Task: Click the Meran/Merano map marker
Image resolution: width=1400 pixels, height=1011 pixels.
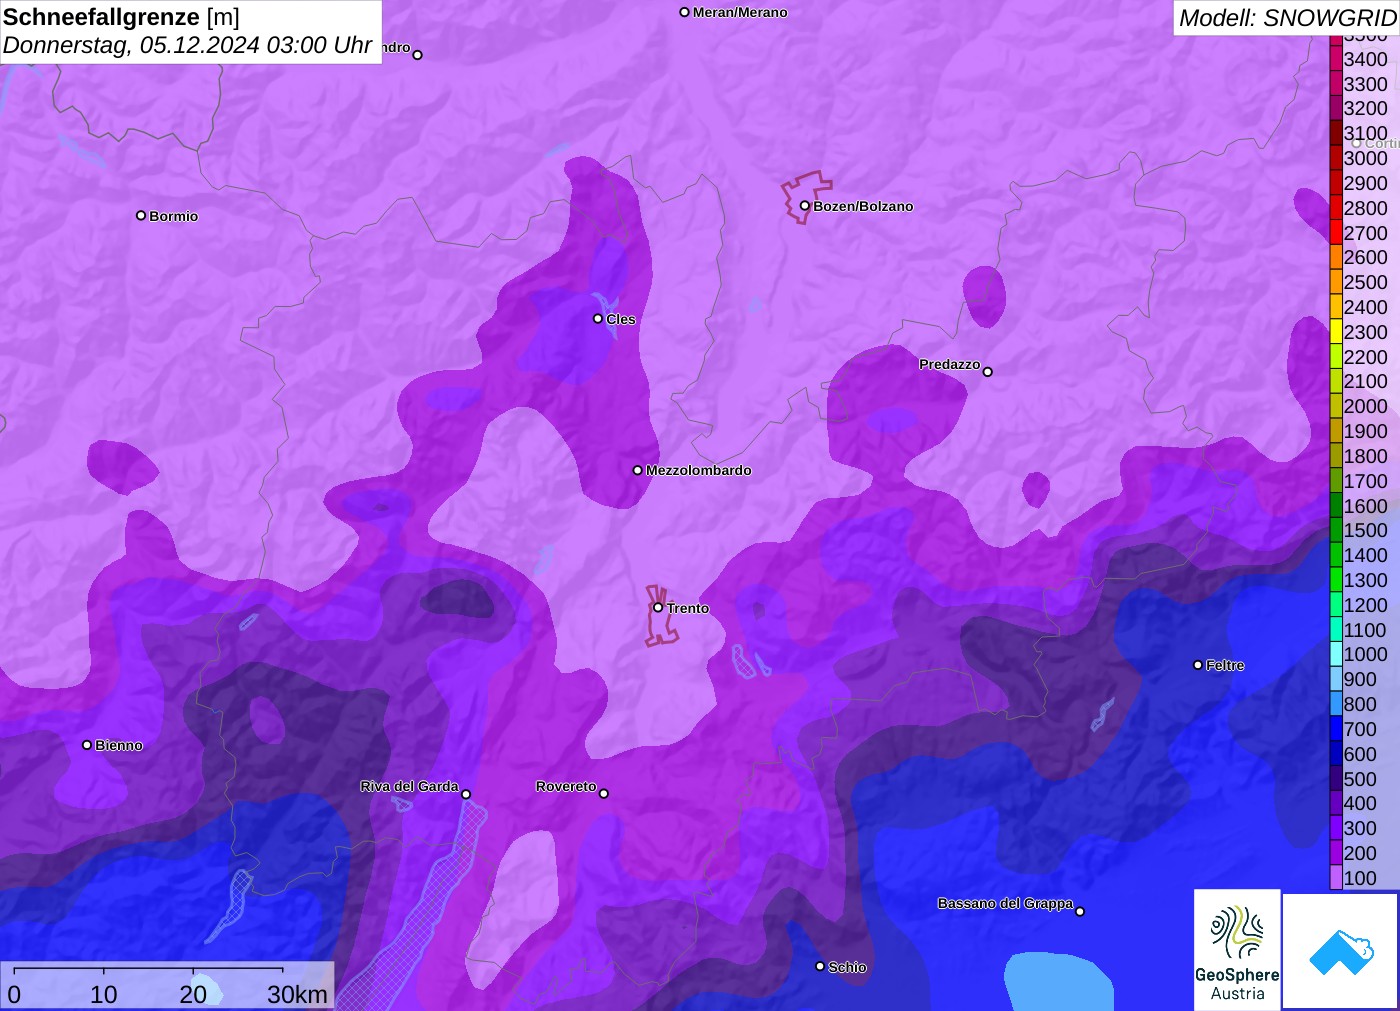Action: point(685,13)
